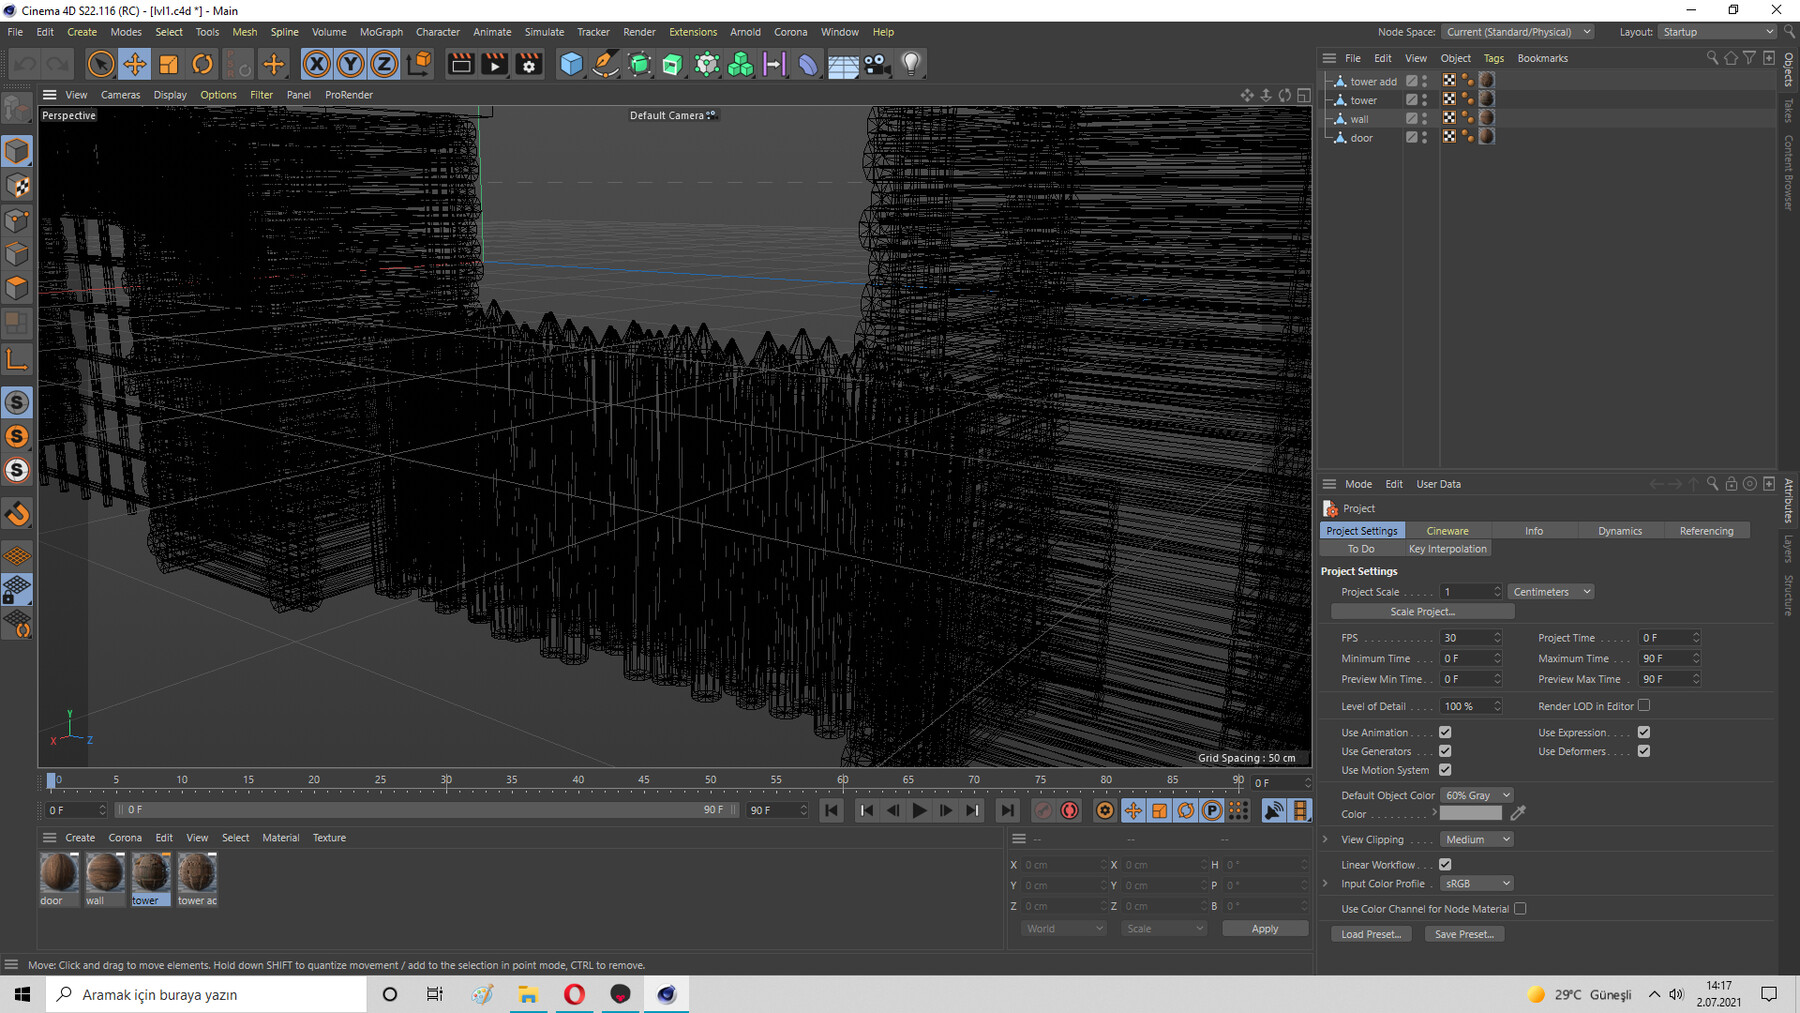Select the Rotate tool icon

click(x=202, y=64)
